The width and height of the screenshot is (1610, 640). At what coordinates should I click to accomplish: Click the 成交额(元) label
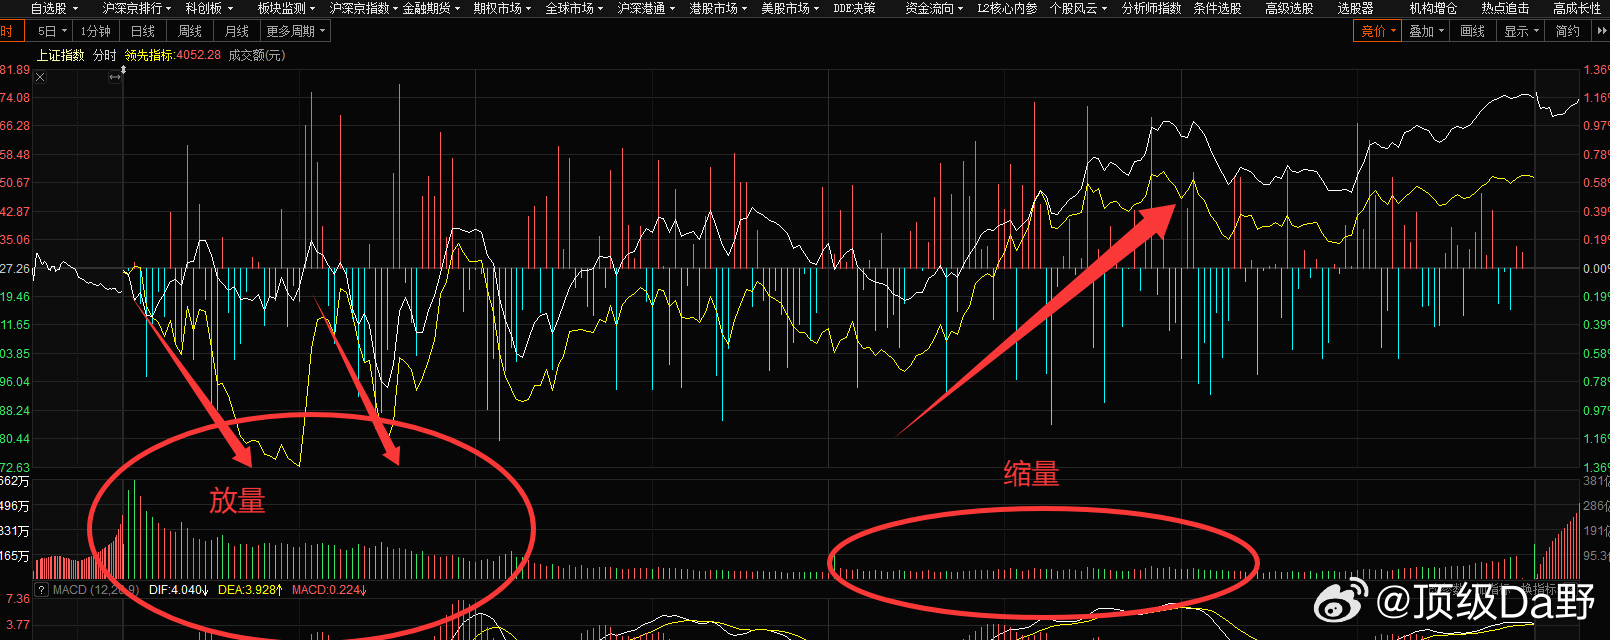tap(257, 55)
